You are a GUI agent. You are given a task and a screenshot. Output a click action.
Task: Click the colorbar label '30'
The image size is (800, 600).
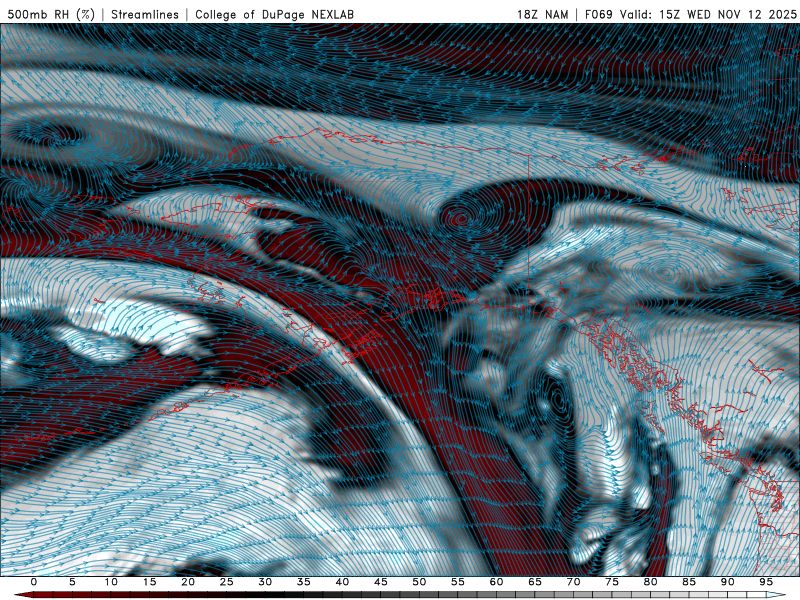[265, 582]
